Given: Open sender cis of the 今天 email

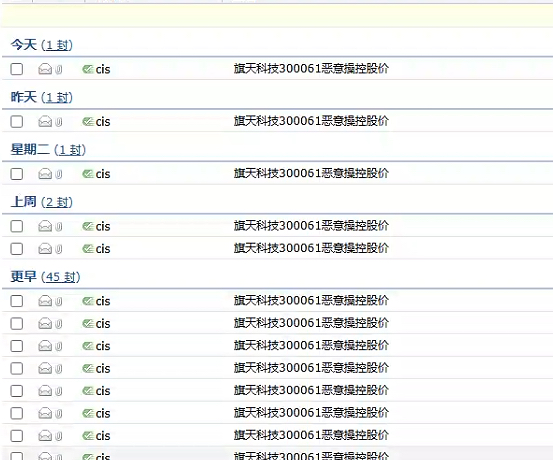Looking at the screenshot, I should (103, 69).
